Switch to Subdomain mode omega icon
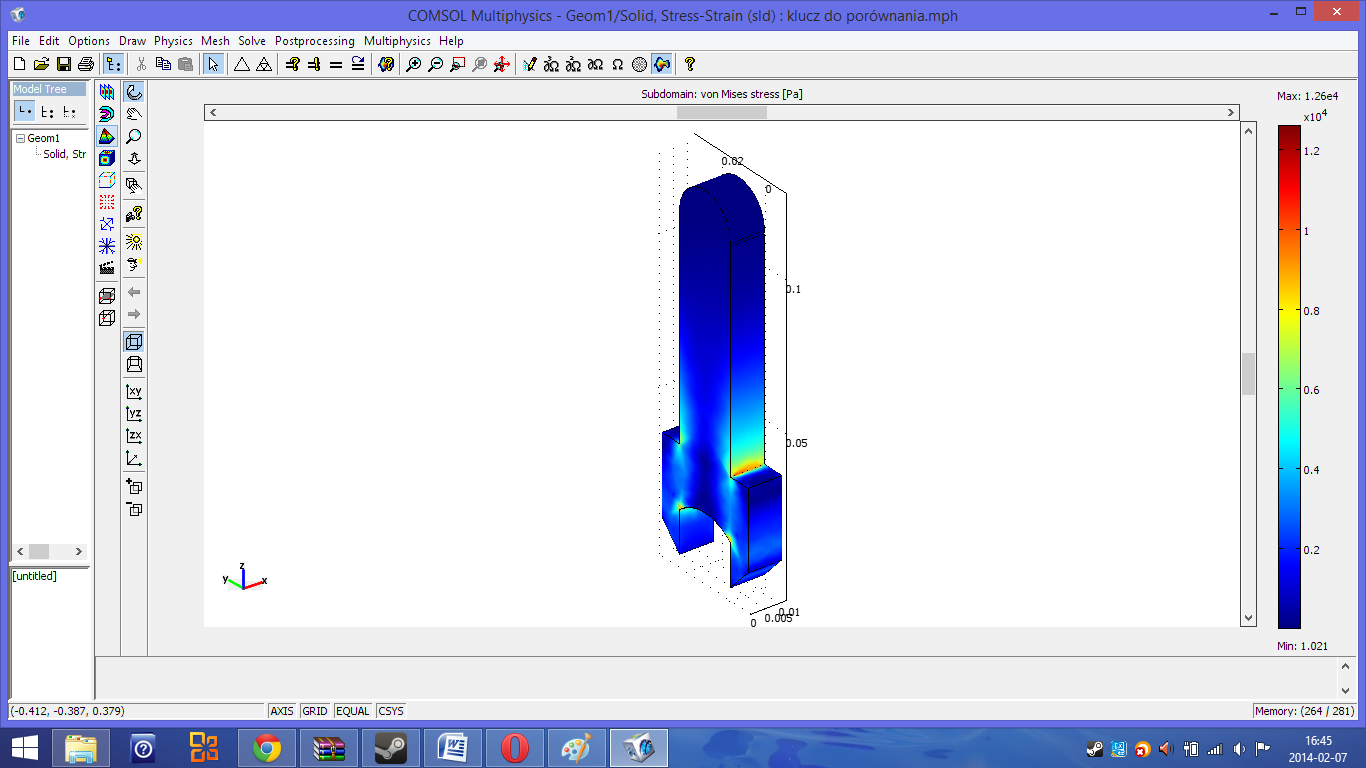The image size is (1366, 768). point(618,64)
